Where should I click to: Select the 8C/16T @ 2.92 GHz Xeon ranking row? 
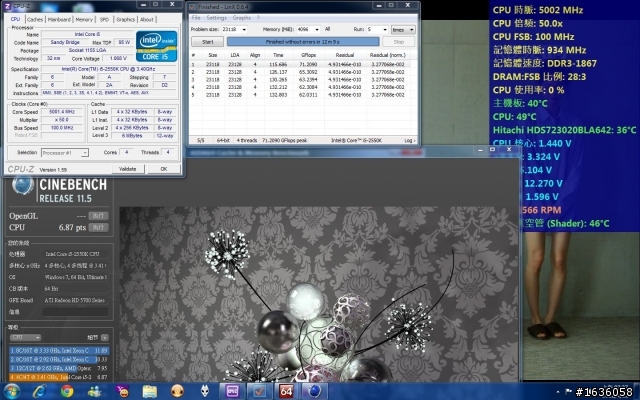[x=59, y=360]
